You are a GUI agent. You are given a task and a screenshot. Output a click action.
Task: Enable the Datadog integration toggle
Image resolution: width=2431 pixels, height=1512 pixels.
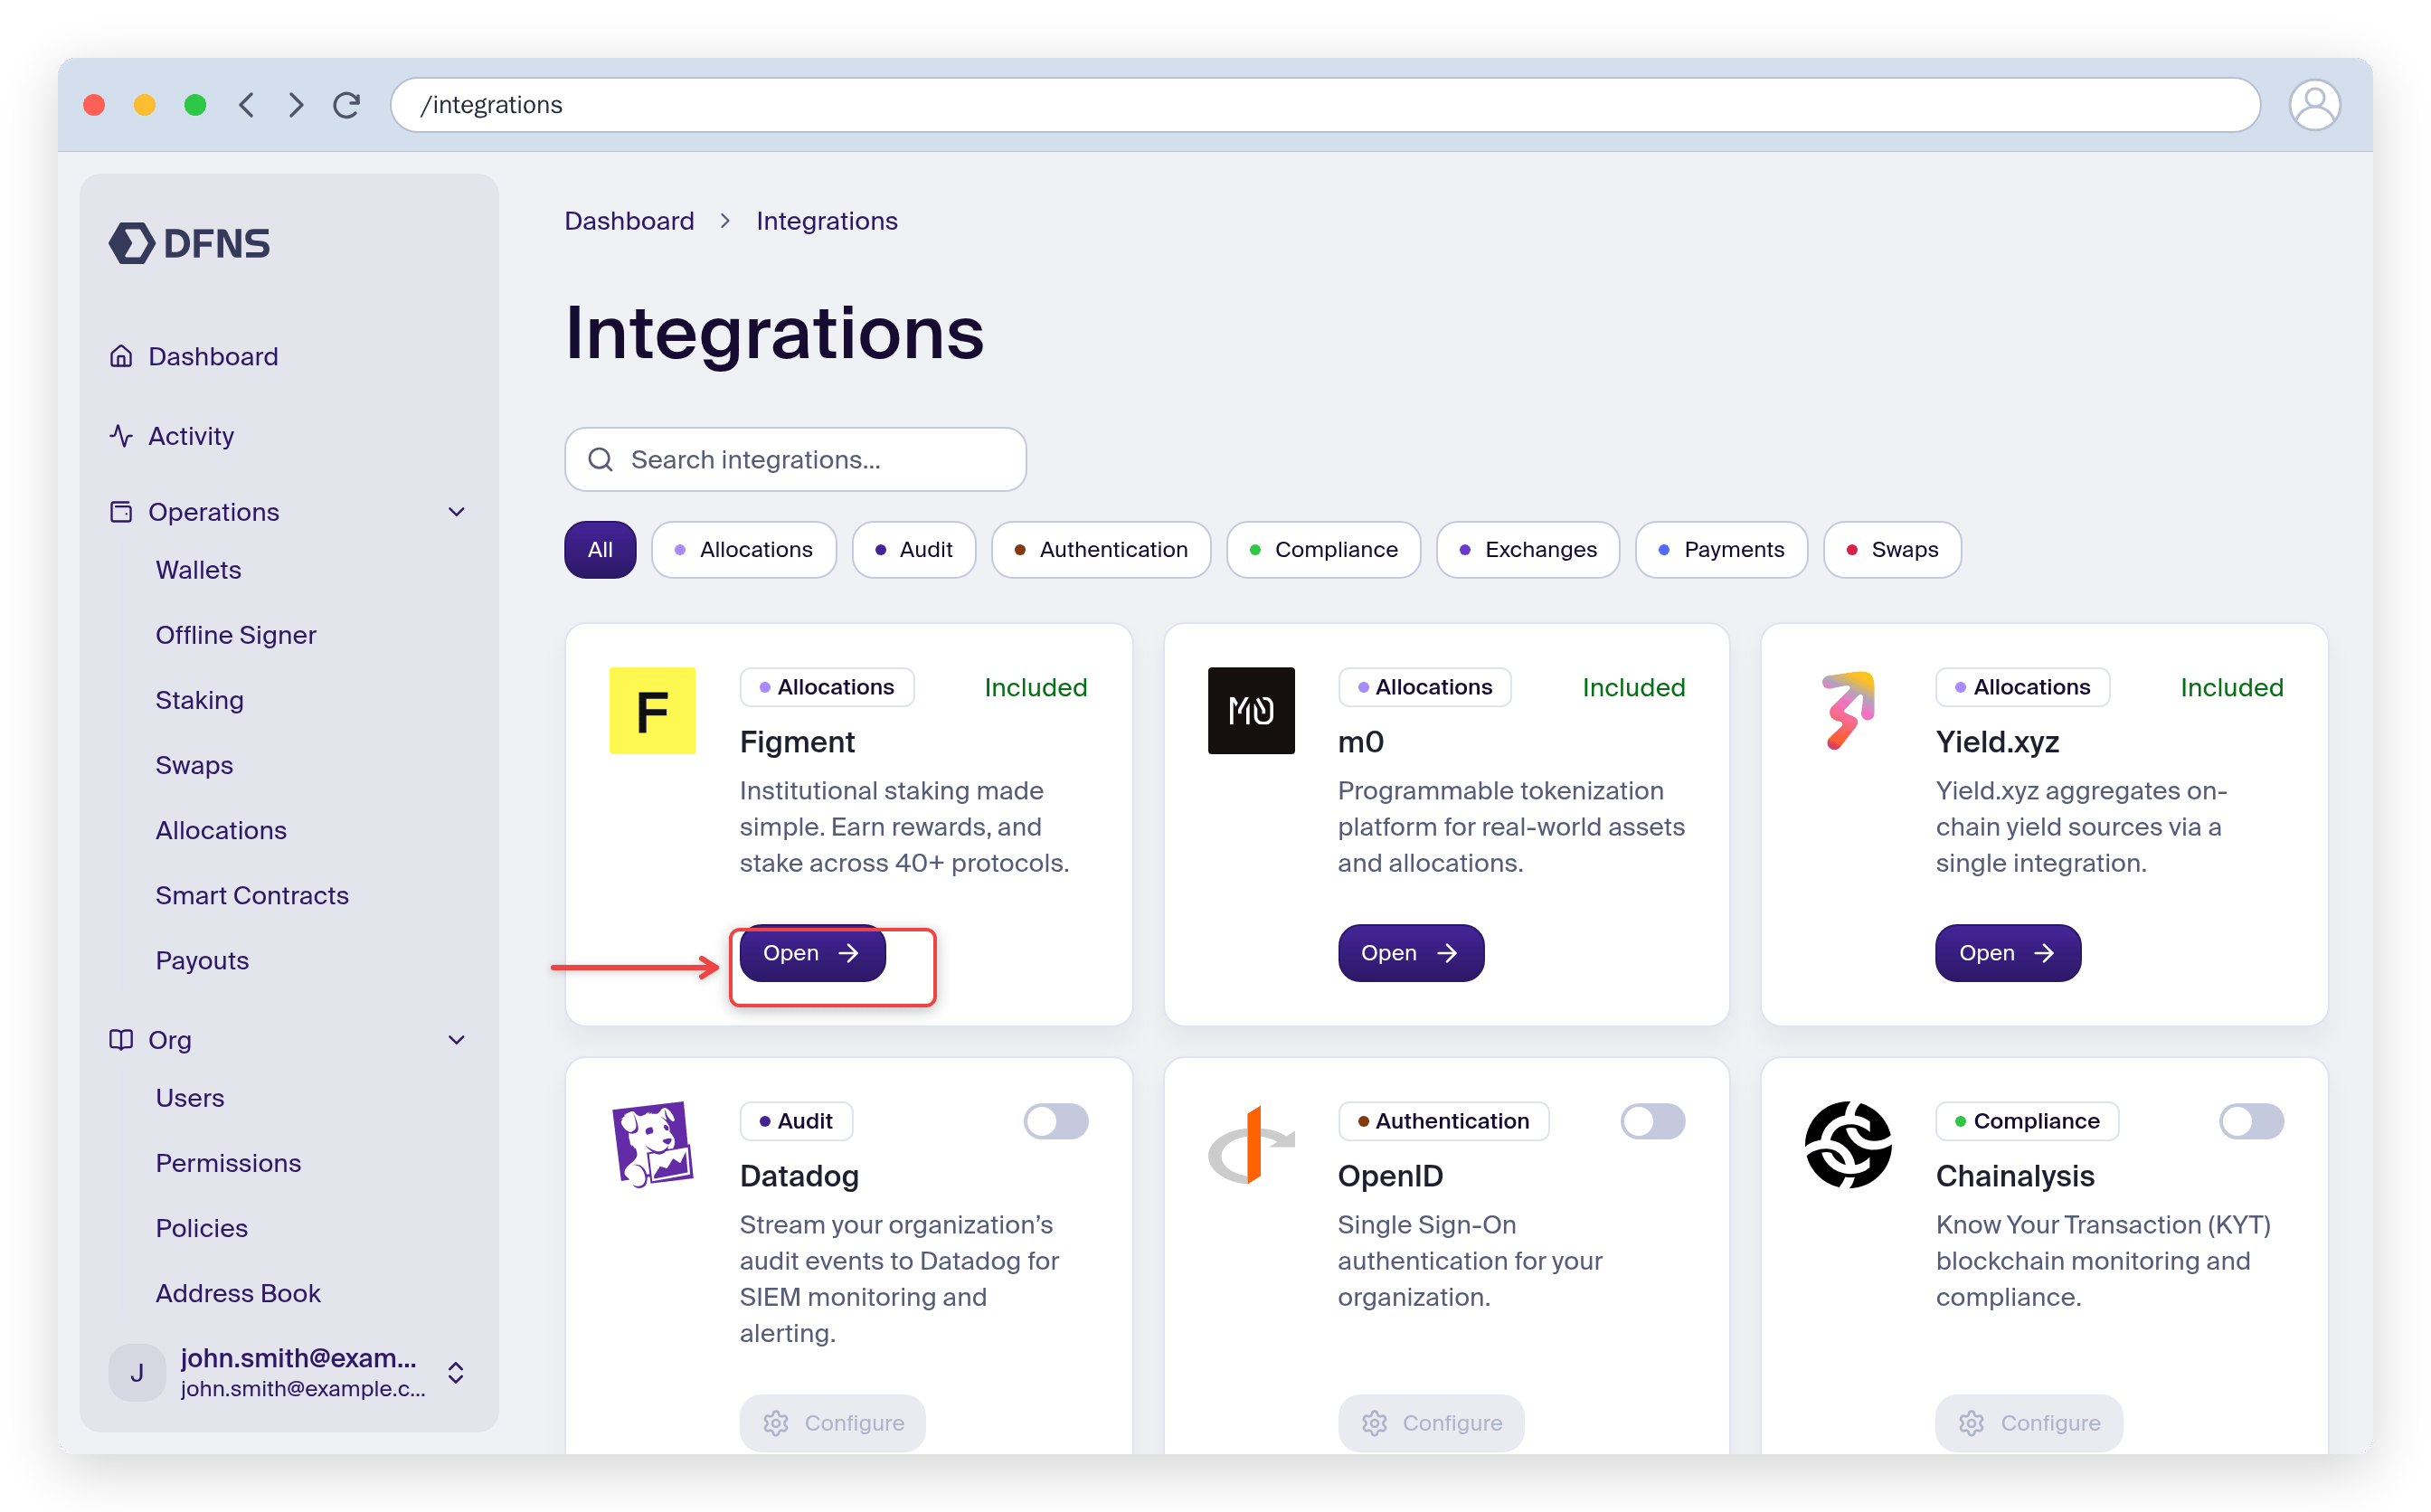1056,1121
